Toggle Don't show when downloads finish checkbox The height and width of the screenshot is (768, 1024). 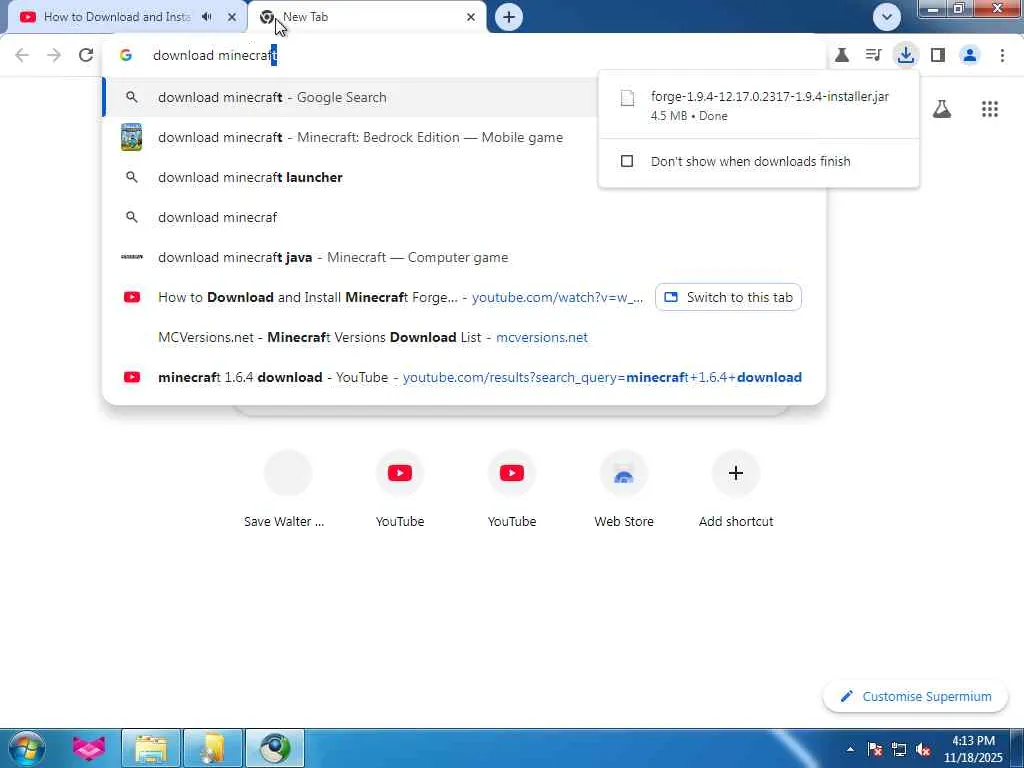click(x=626, y=161)
